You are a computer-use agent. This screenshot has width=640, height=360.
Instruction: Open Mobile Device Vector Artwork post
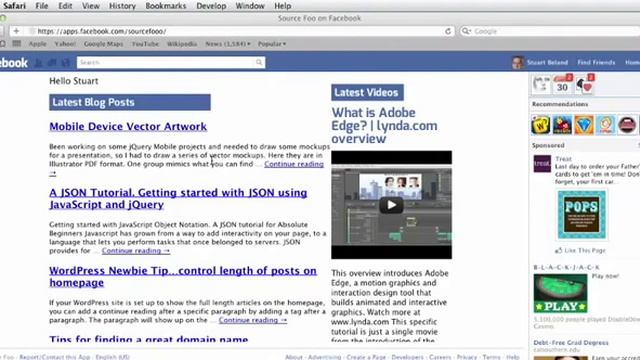(128, 127)
